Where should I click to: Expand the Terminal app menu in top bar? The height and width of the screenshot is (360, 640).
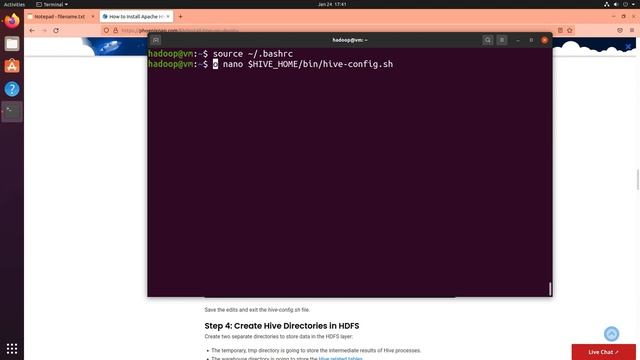click(52, 4)
